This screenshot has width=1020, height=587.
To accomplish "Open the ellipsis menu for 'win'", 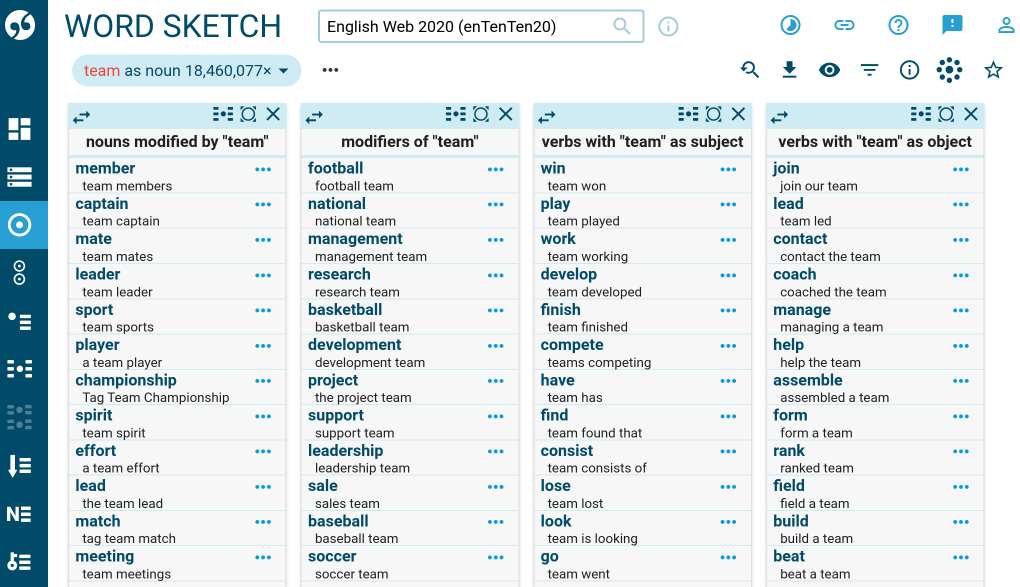I will 729,169.
